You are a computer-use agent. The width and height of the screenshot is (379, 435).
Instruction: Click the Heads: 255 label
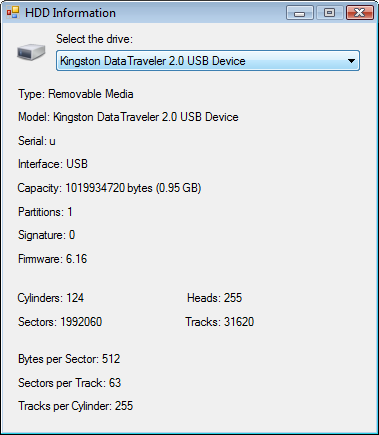pyautogui.click(x=214, y=298)
